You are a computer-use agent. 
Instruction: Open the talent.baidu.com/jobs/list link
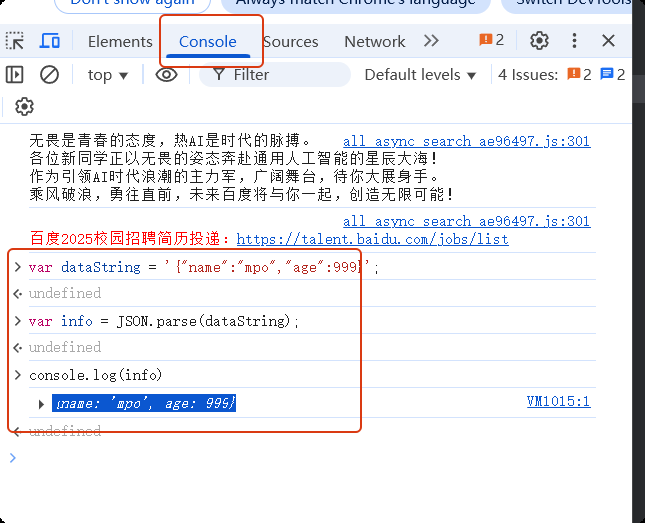[x=372, y=239]
